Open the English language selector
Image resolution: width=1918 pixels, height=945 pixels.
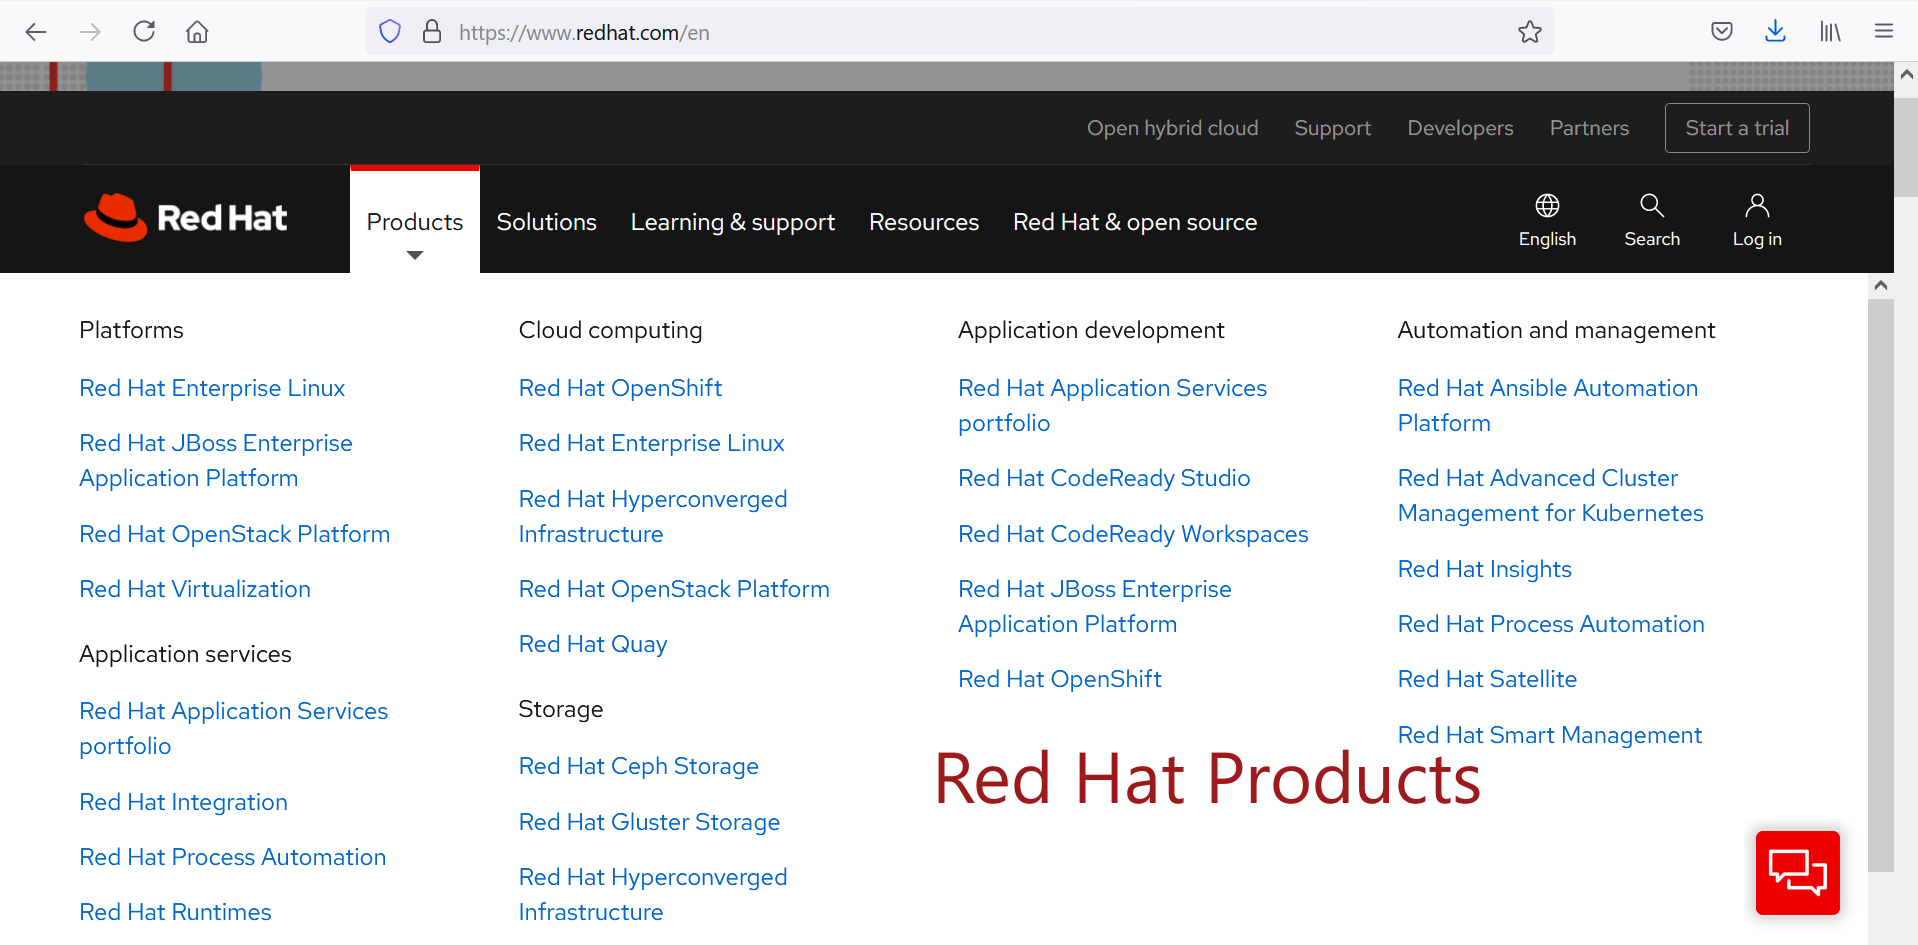(x=1546, y=220)
